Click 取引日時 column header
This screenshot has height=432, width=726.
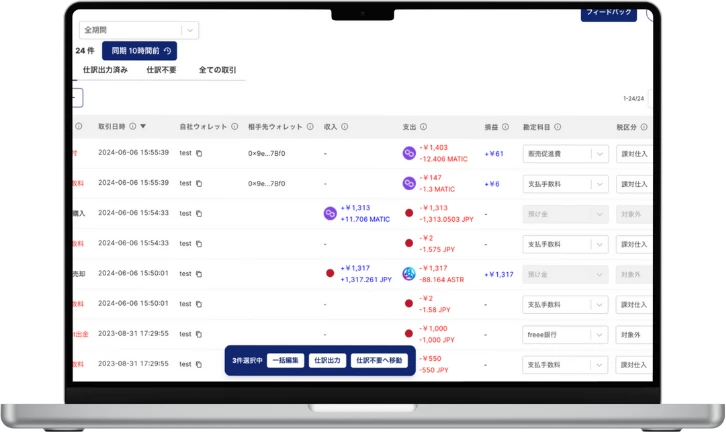(x=112, y=126)
